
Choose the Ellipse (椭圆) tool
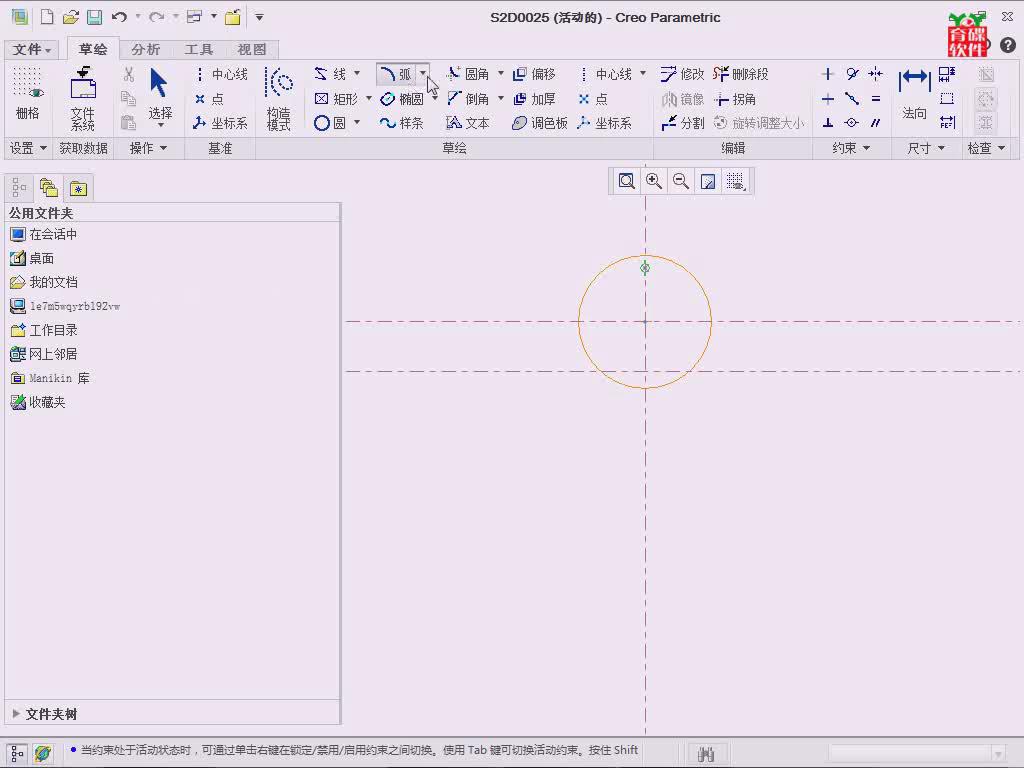coord(402,99)
